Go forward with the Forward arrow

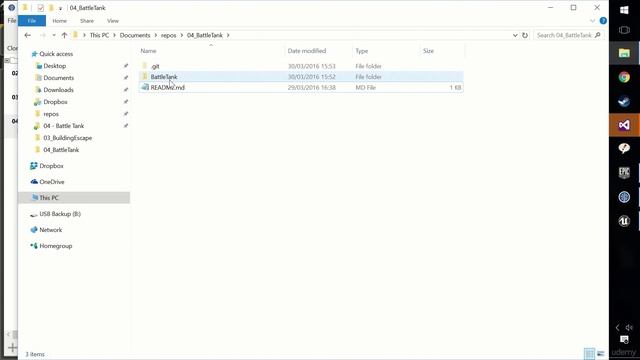42,35
